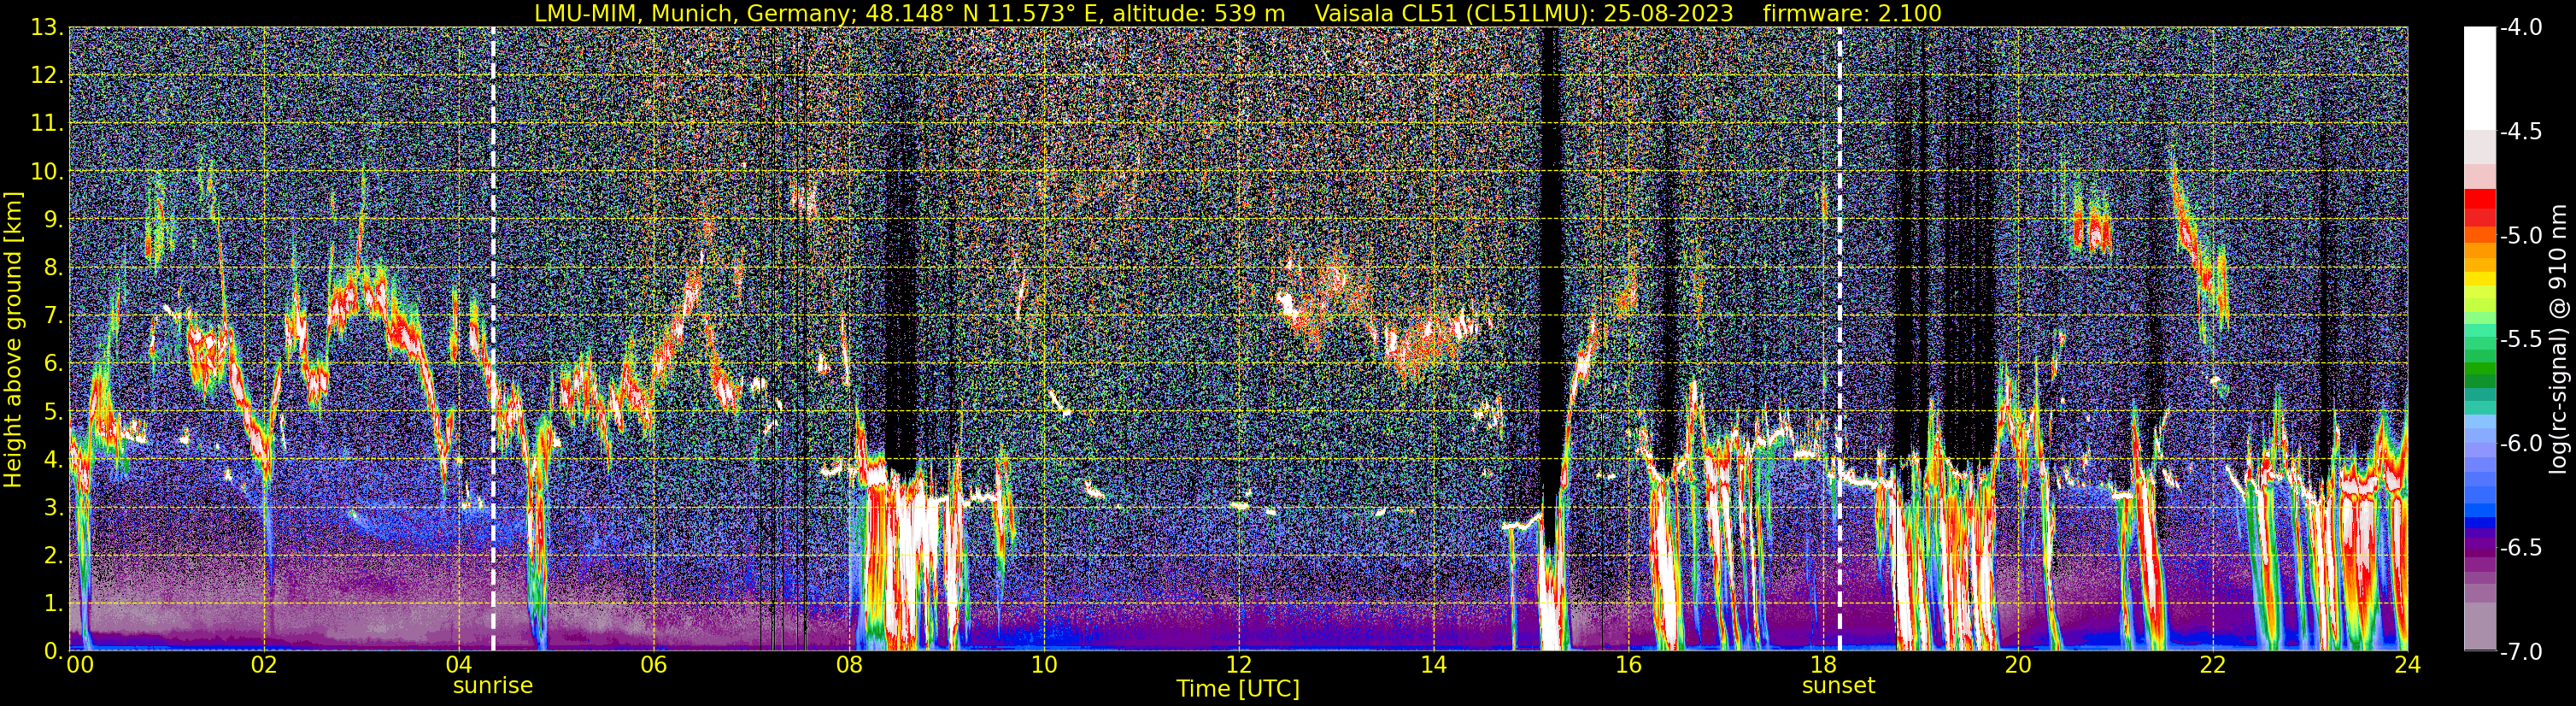The height and width of the screenshot is (706, 2576).
Task: Click the '13.' height axis tick label
Action: point(47,28)
